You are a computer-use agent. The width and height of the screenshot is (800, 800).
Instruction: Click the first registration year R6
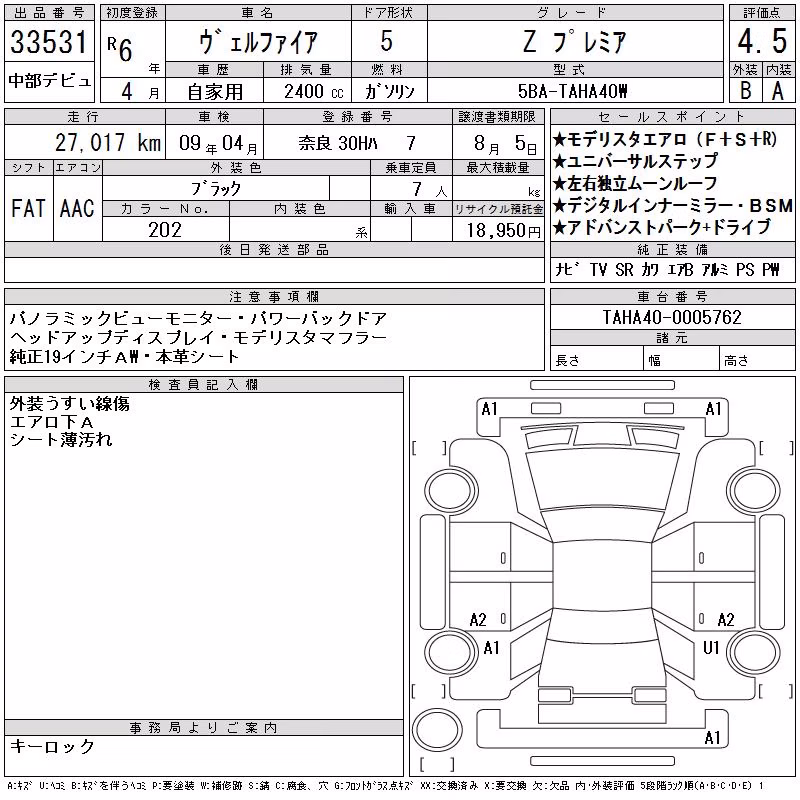tap(120, 49)
